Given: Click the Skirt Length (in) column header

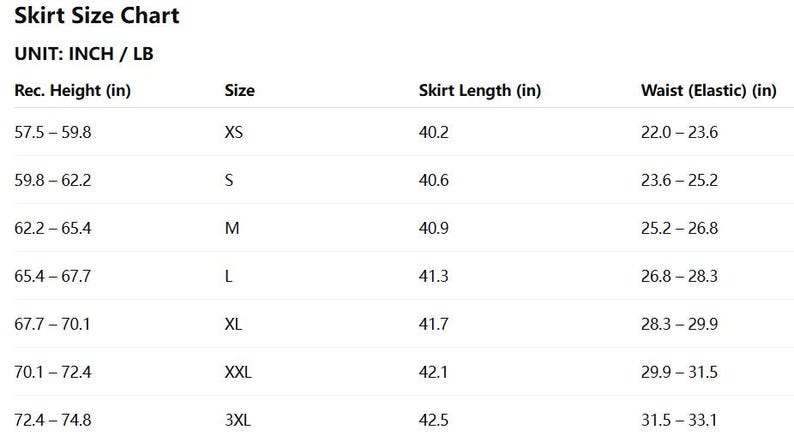Looking at the screenshot, I should (480, 91).
